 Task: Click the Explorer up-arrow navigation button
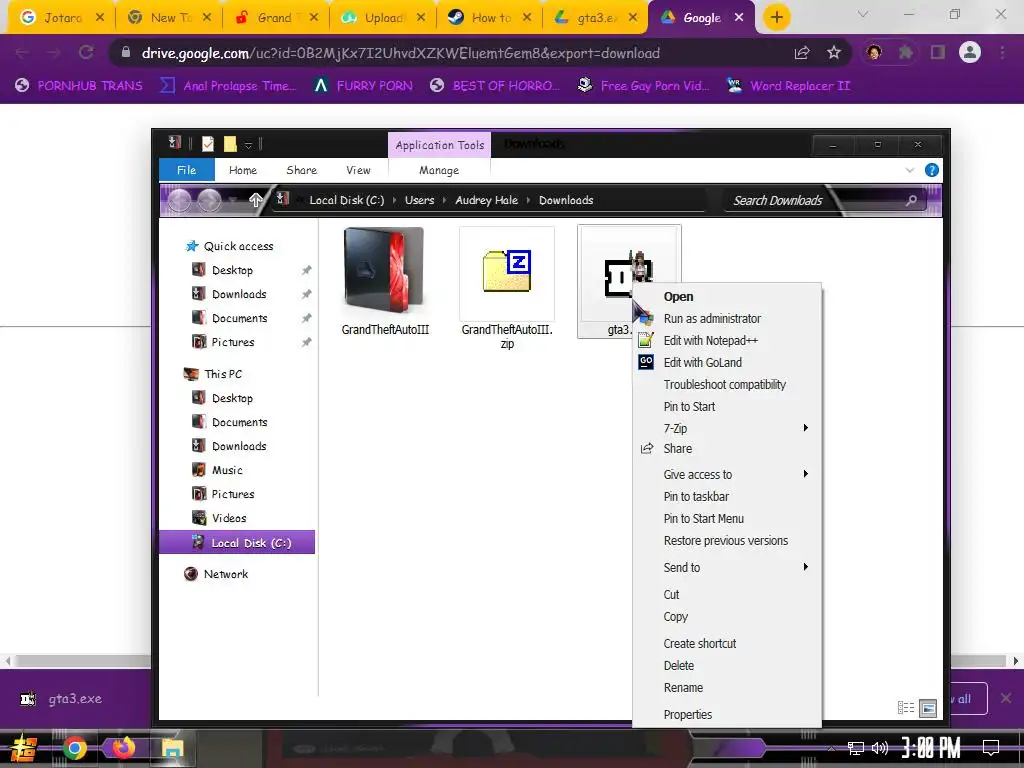255,200
